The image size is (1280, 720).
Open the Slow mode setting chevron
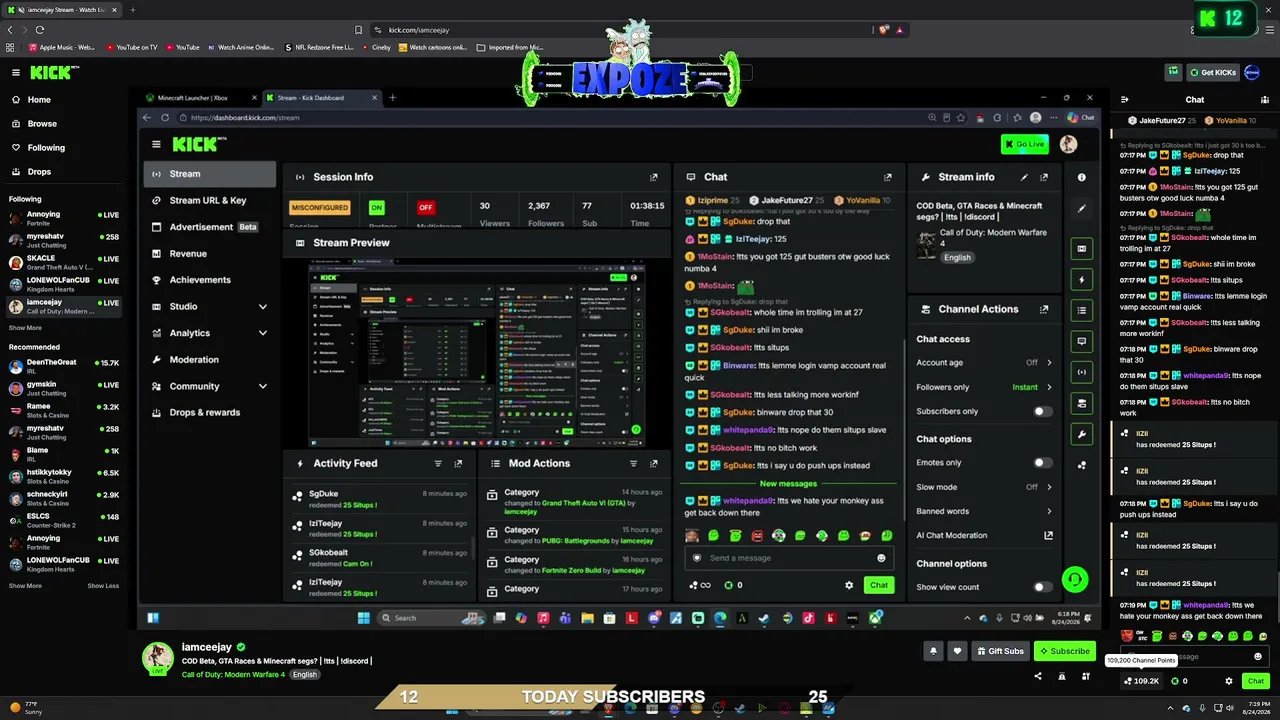[x=1049, y=487]
